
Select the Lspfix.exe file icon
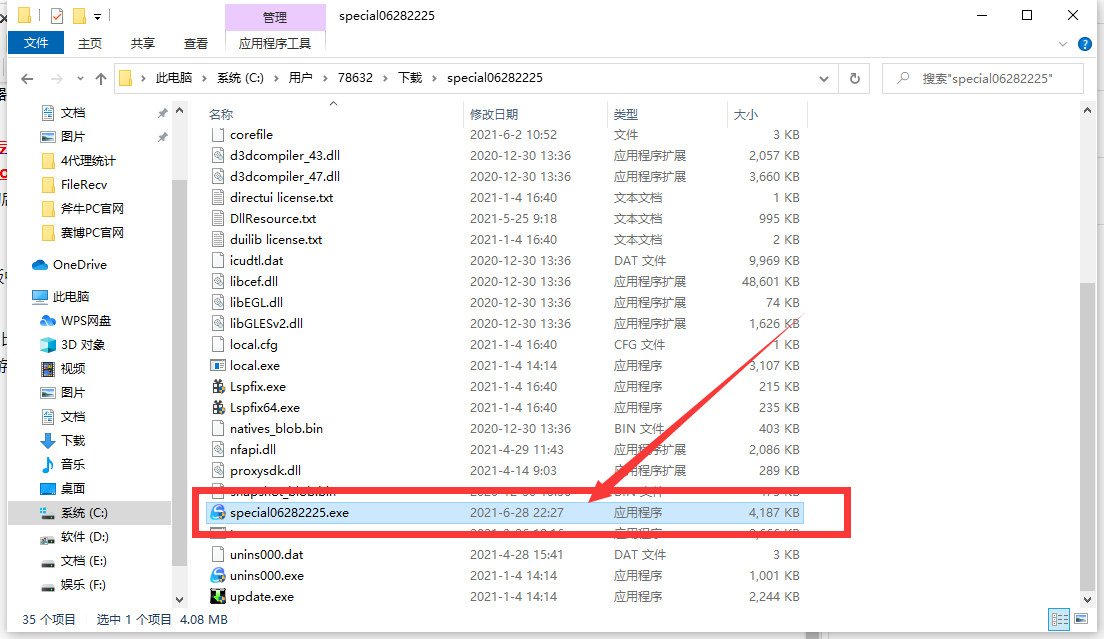pyautogui.click(x=218, y=387)
